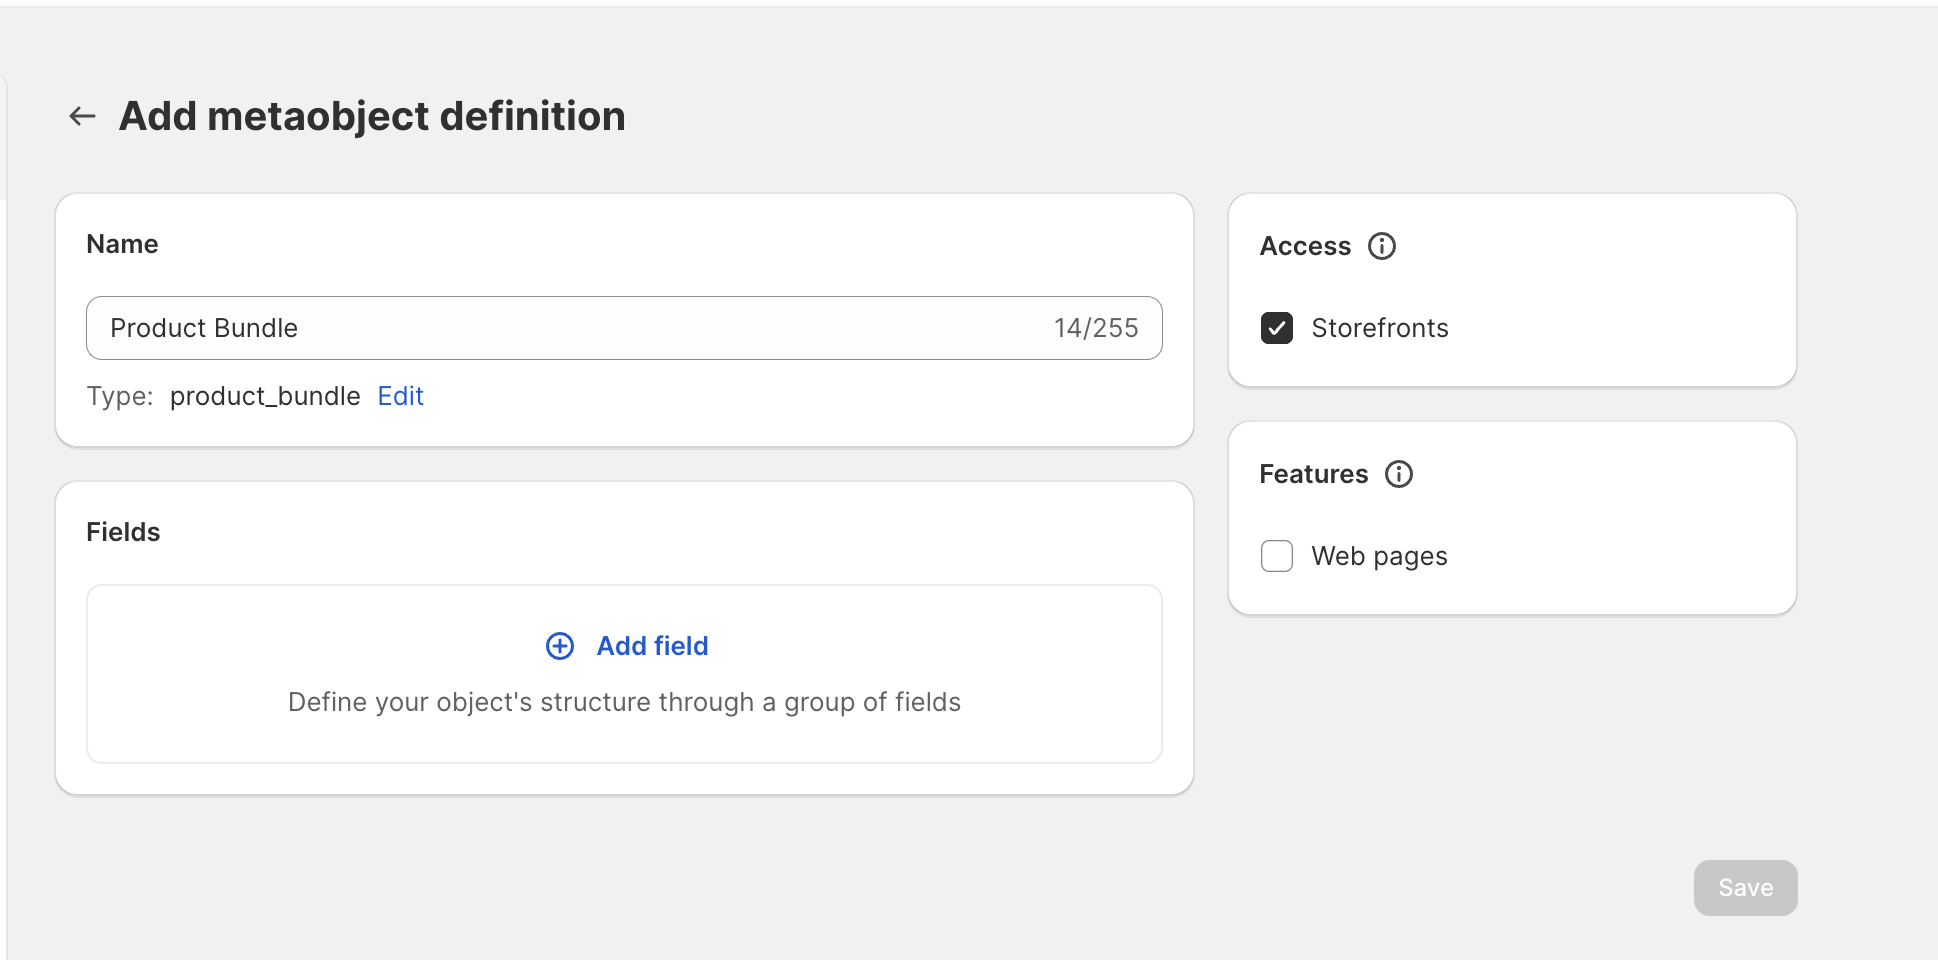
Task: Click the Add metaobject definition page heading
Action: [x=372, y=116]
